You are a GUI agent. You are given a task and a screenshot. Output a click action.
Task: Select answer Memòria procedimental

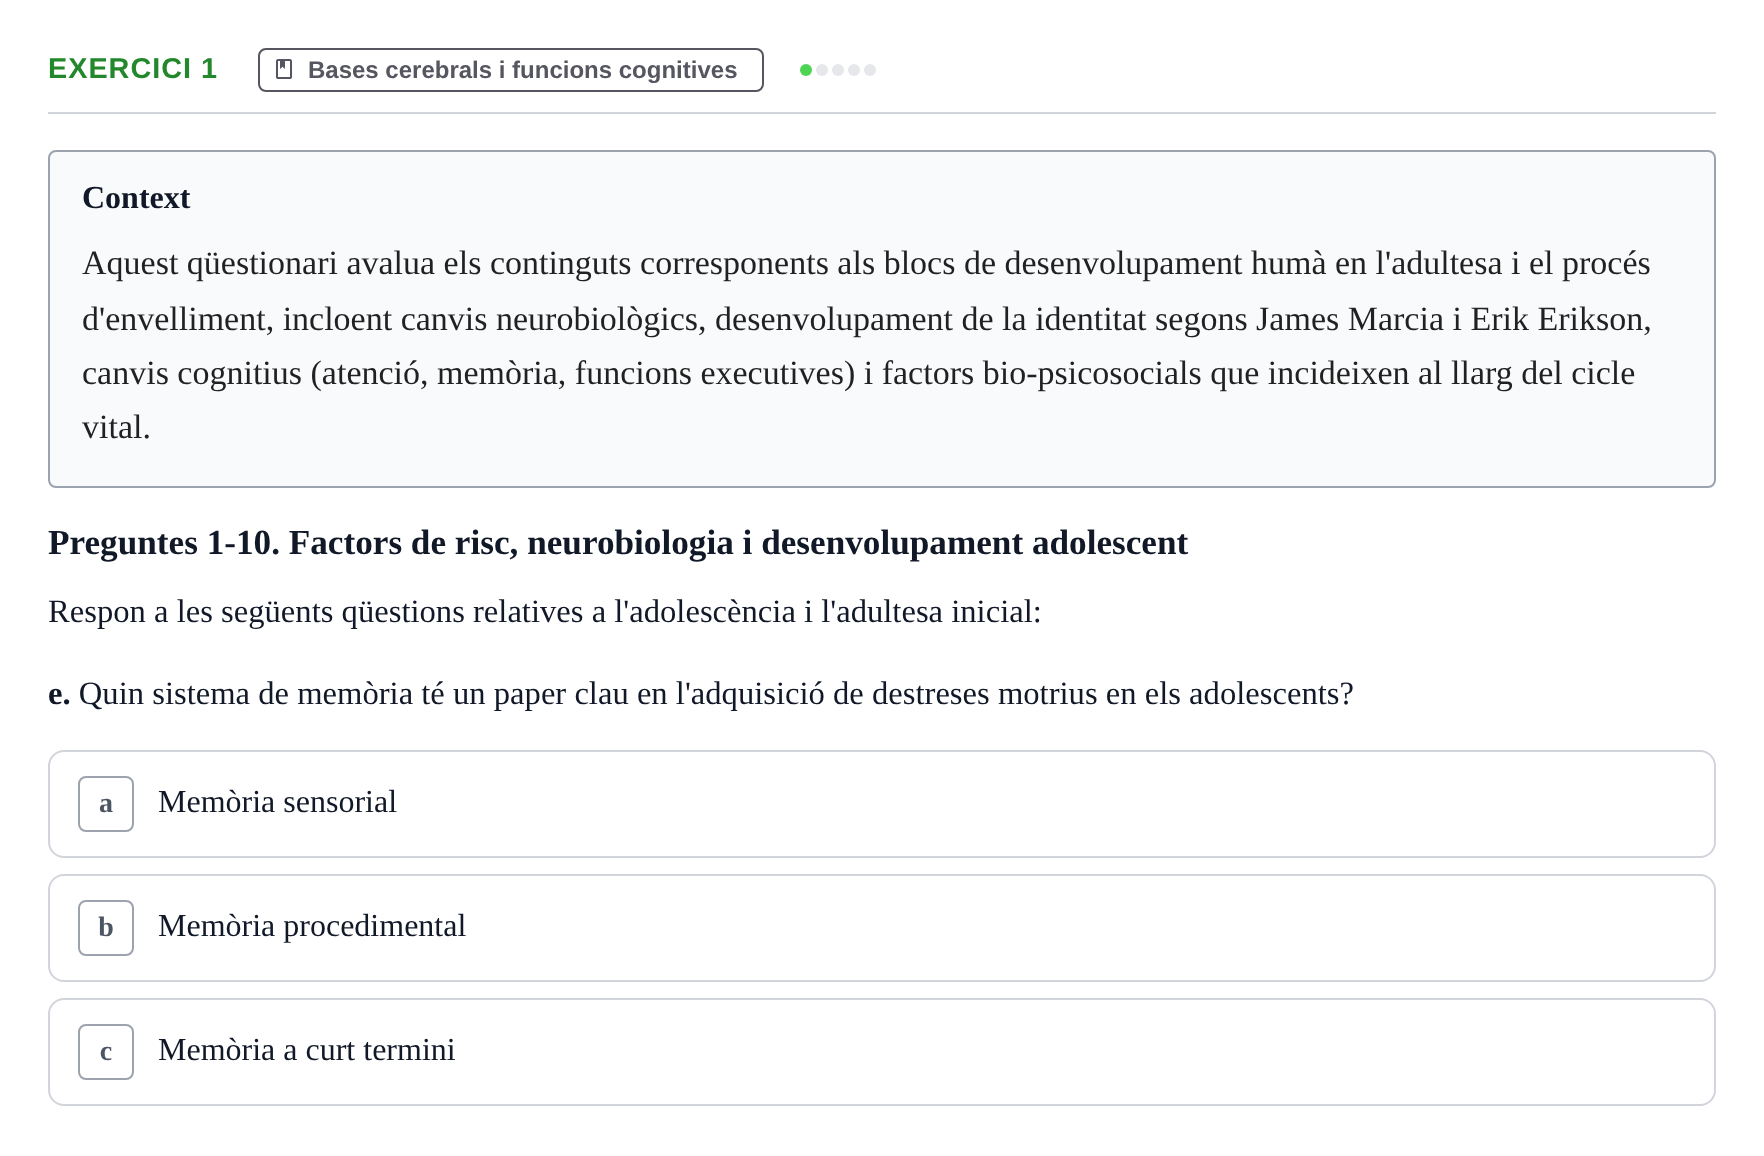coord(881,928)
